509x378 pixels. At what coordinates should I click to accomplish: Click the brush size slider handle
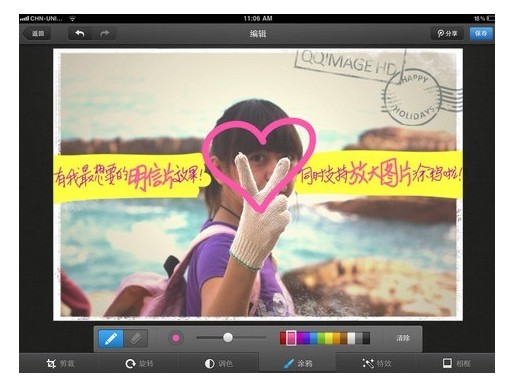click(x=228, y=338)
